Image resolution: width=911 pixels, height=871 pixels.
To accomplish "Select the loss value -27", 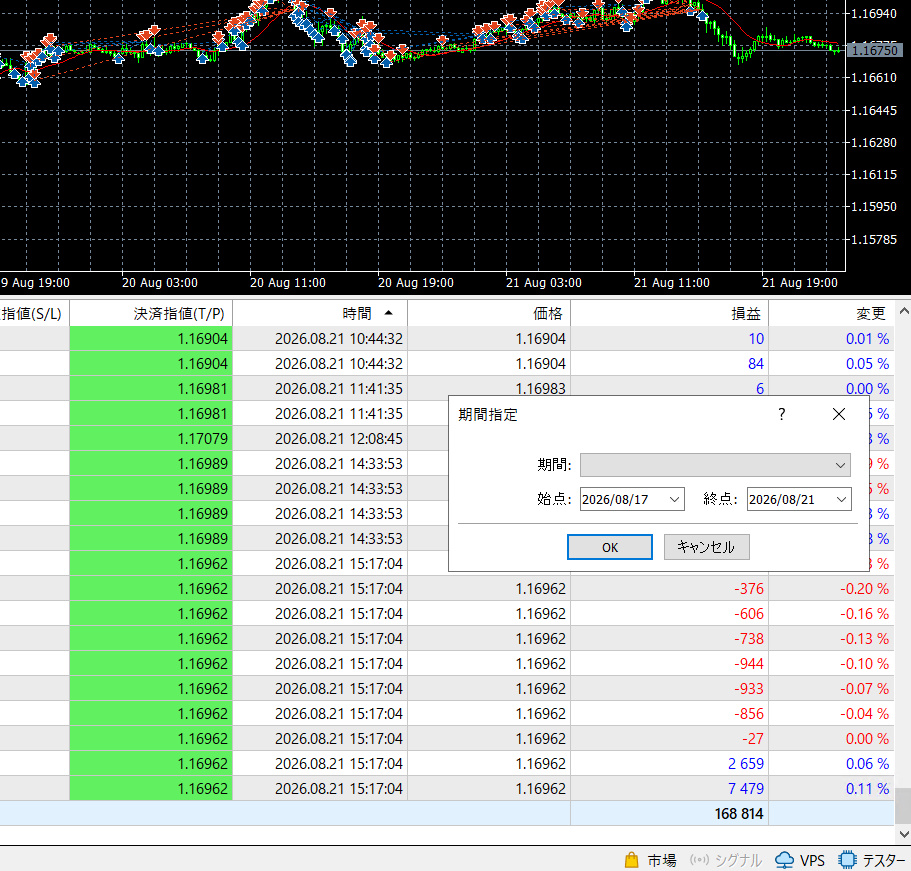I will pyautogui.click(x=753, y=739).
